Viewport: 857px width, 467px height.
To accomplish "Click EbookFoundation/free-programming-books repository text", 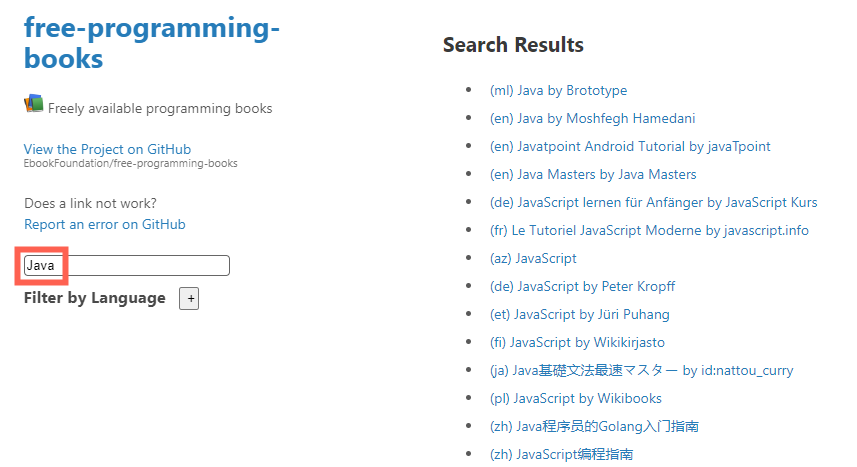I will [131, 164].
